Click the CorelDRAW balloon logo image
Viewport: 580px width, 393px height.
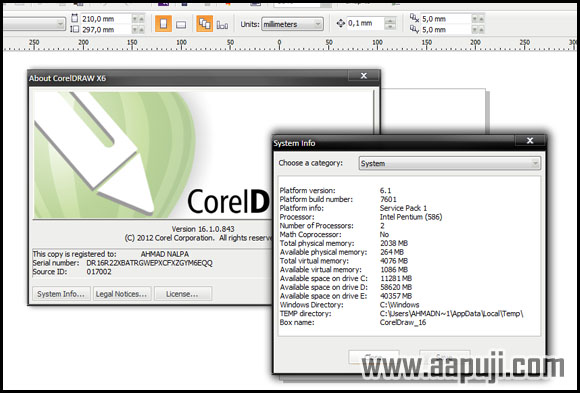tap(115, 155)
